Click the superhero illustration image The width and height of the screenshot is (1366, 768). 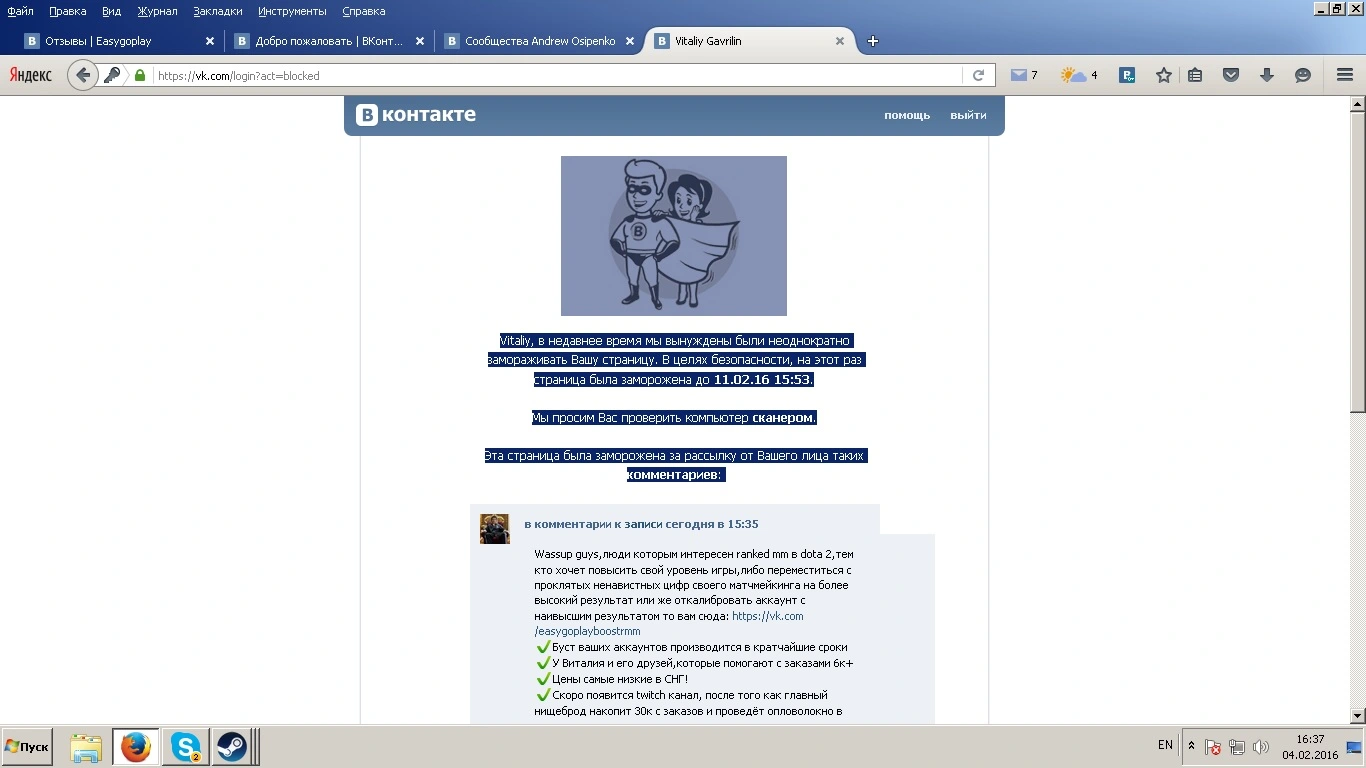pyautogui.click(x=674, y=236)
